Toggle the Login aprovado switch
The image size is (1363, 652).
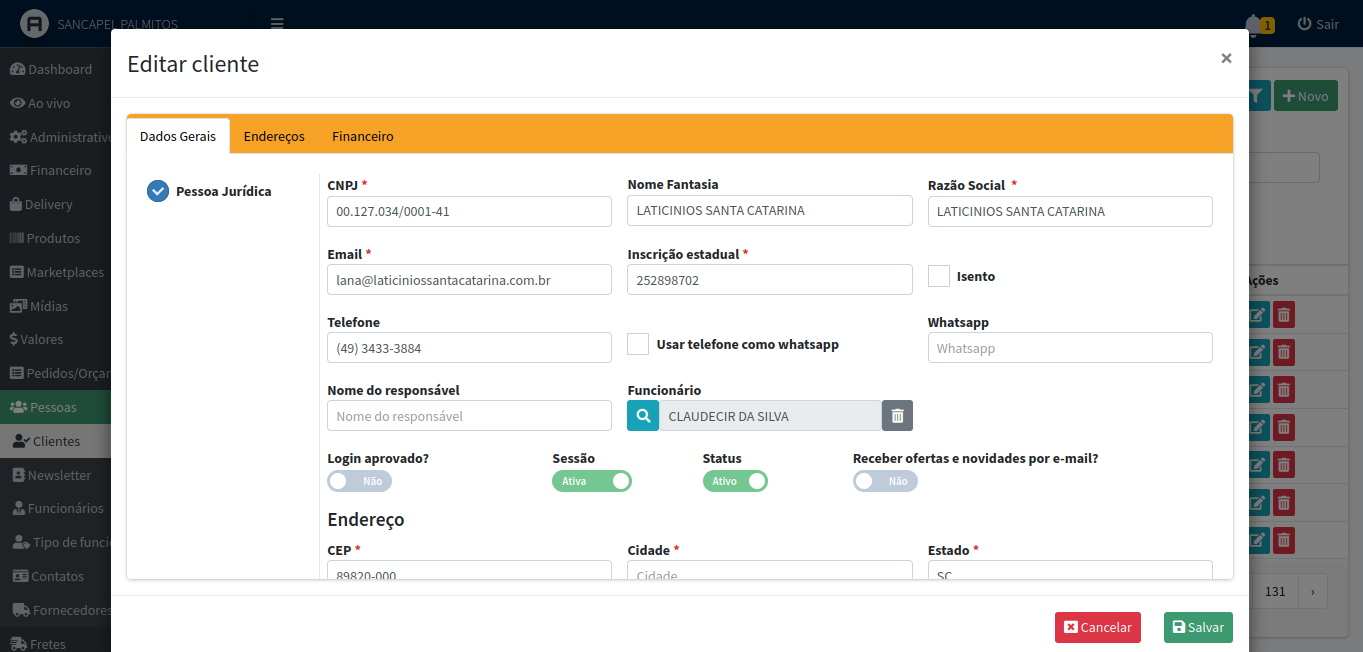click(359, 481)
